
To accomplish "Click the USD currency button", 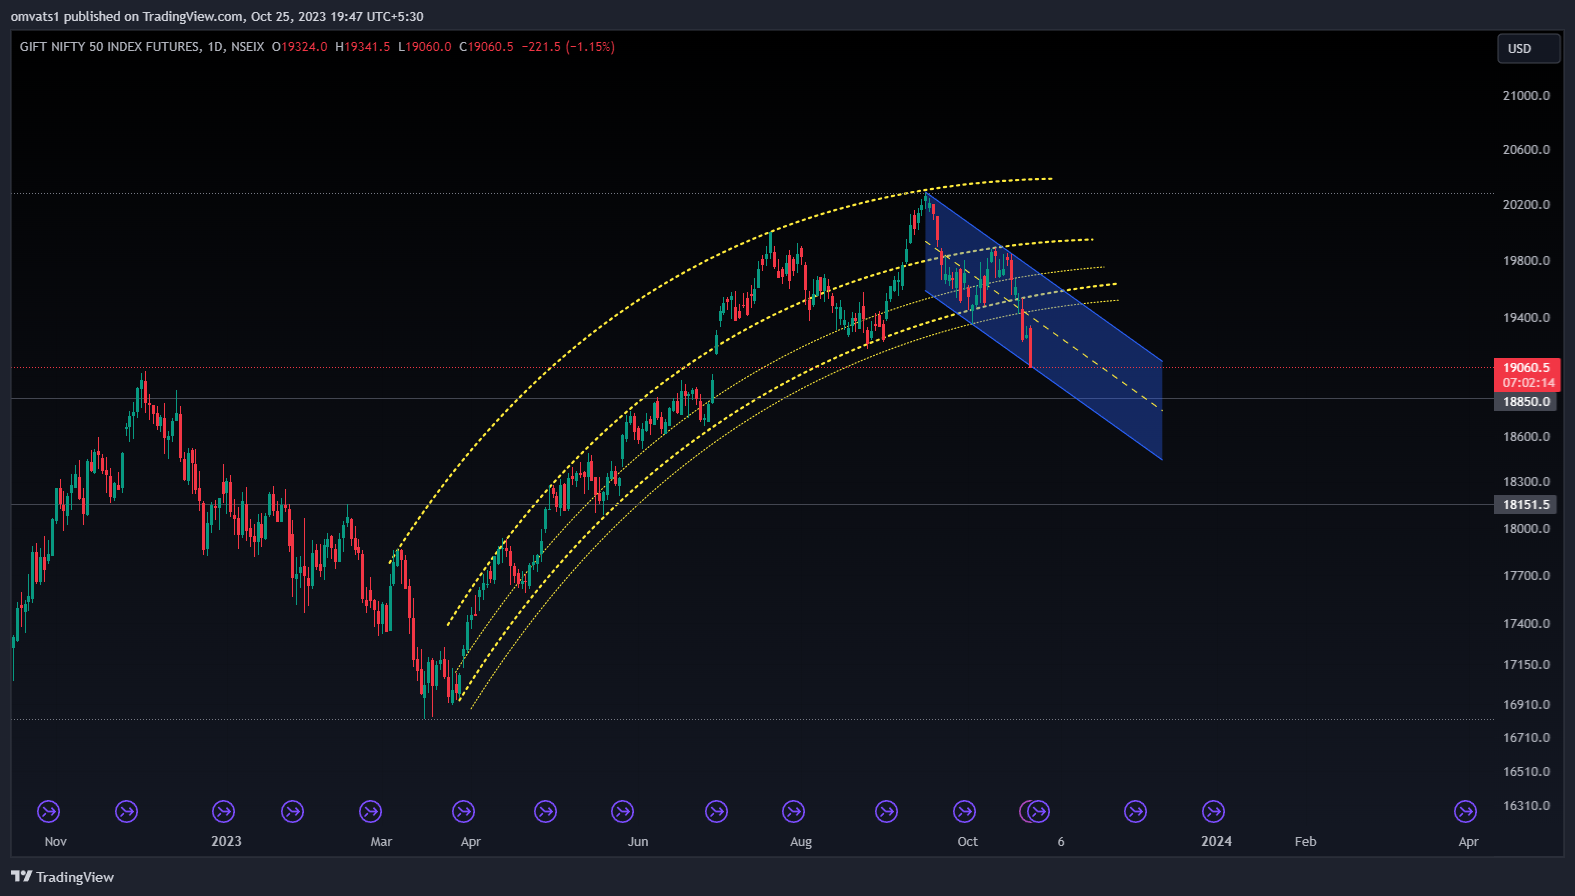I will (1528, 48).
